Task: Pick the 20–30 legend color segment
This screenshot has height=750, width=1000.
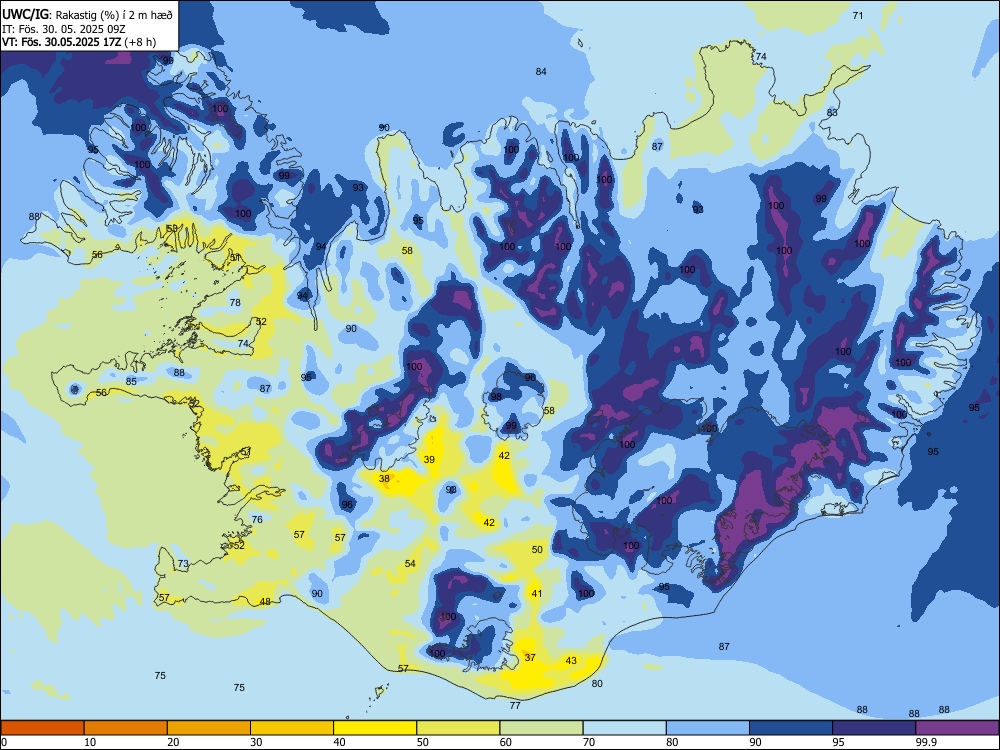Action: (x=209, y=728)
